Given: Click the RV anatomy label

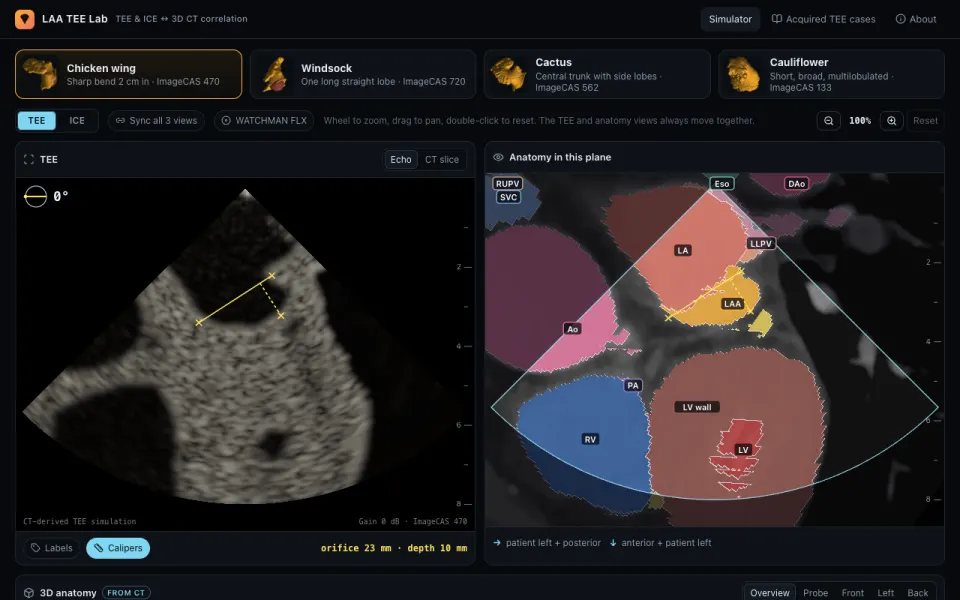Looking at the screenshot, I should pyautogui.click(x=590, y=440).
